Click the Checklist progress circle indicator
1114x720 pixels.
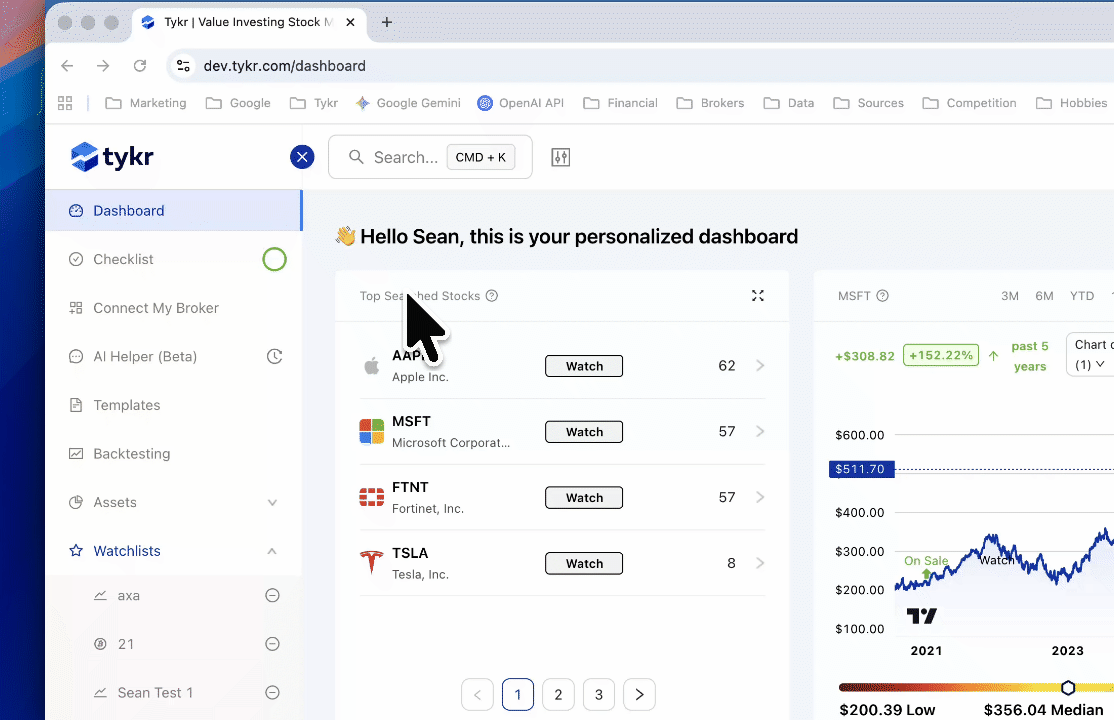click(x=274, y=260)
